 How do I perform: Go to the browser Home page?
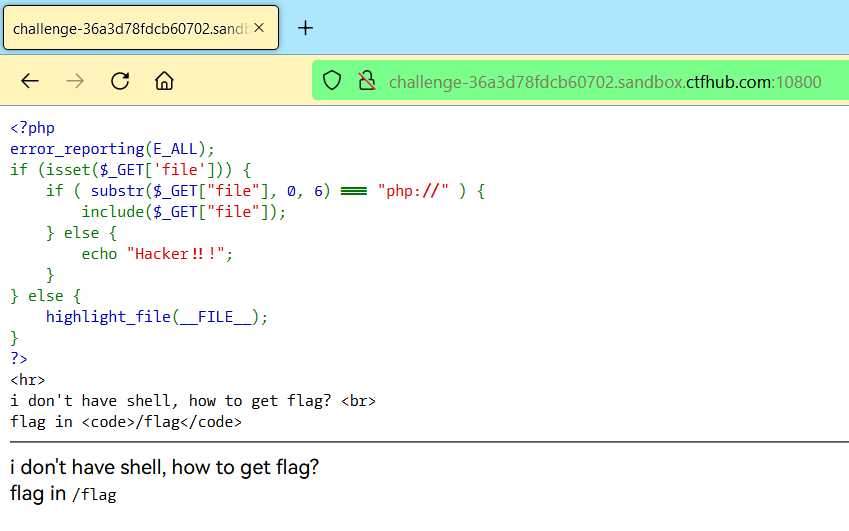click(164, 81)
